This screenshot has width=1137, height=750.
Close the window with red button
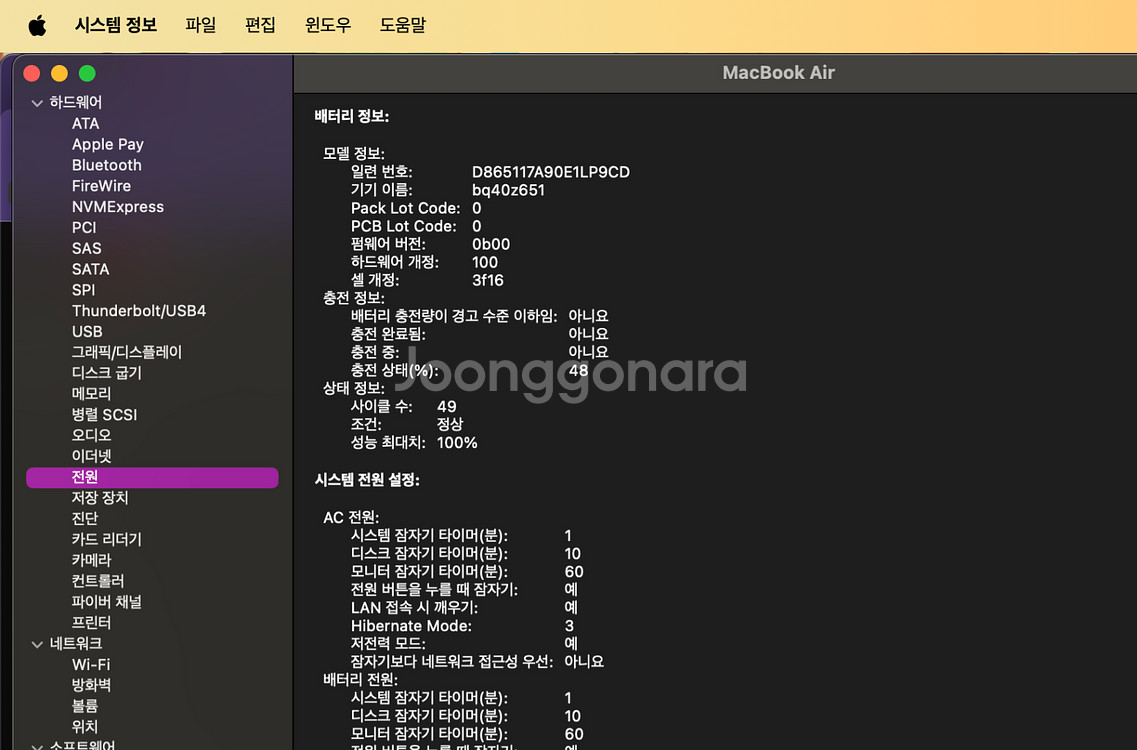(32, 73)
